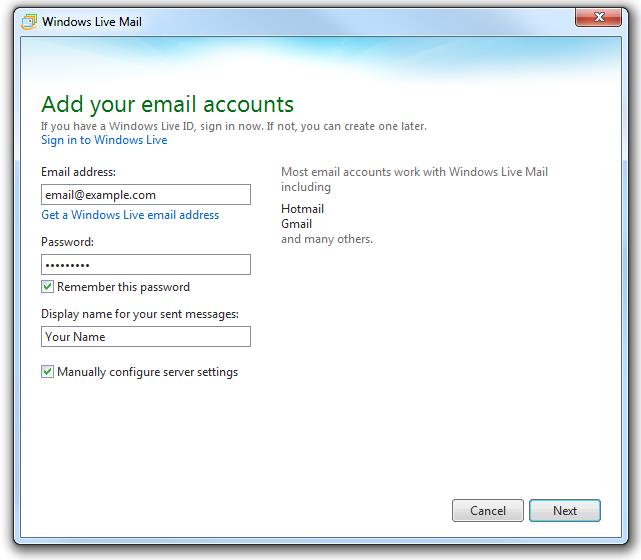The width and height of the screenshot is (641, 560).
Task: Click the 'Gmail' text
Action: tap(296, 224)
